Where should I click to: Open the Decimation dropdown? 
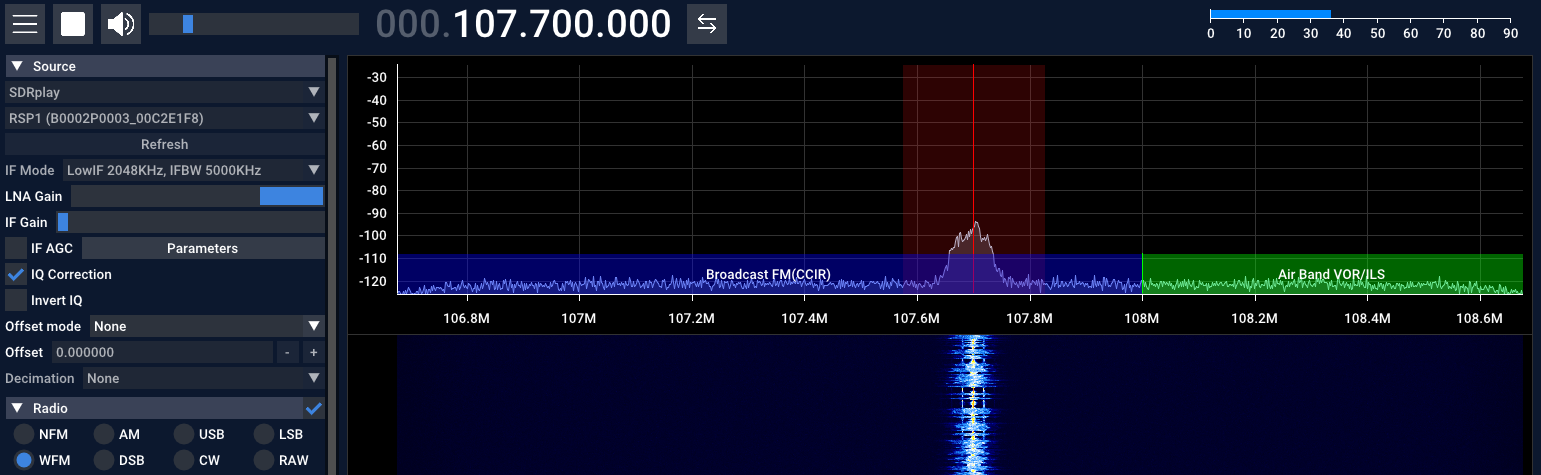203,378
